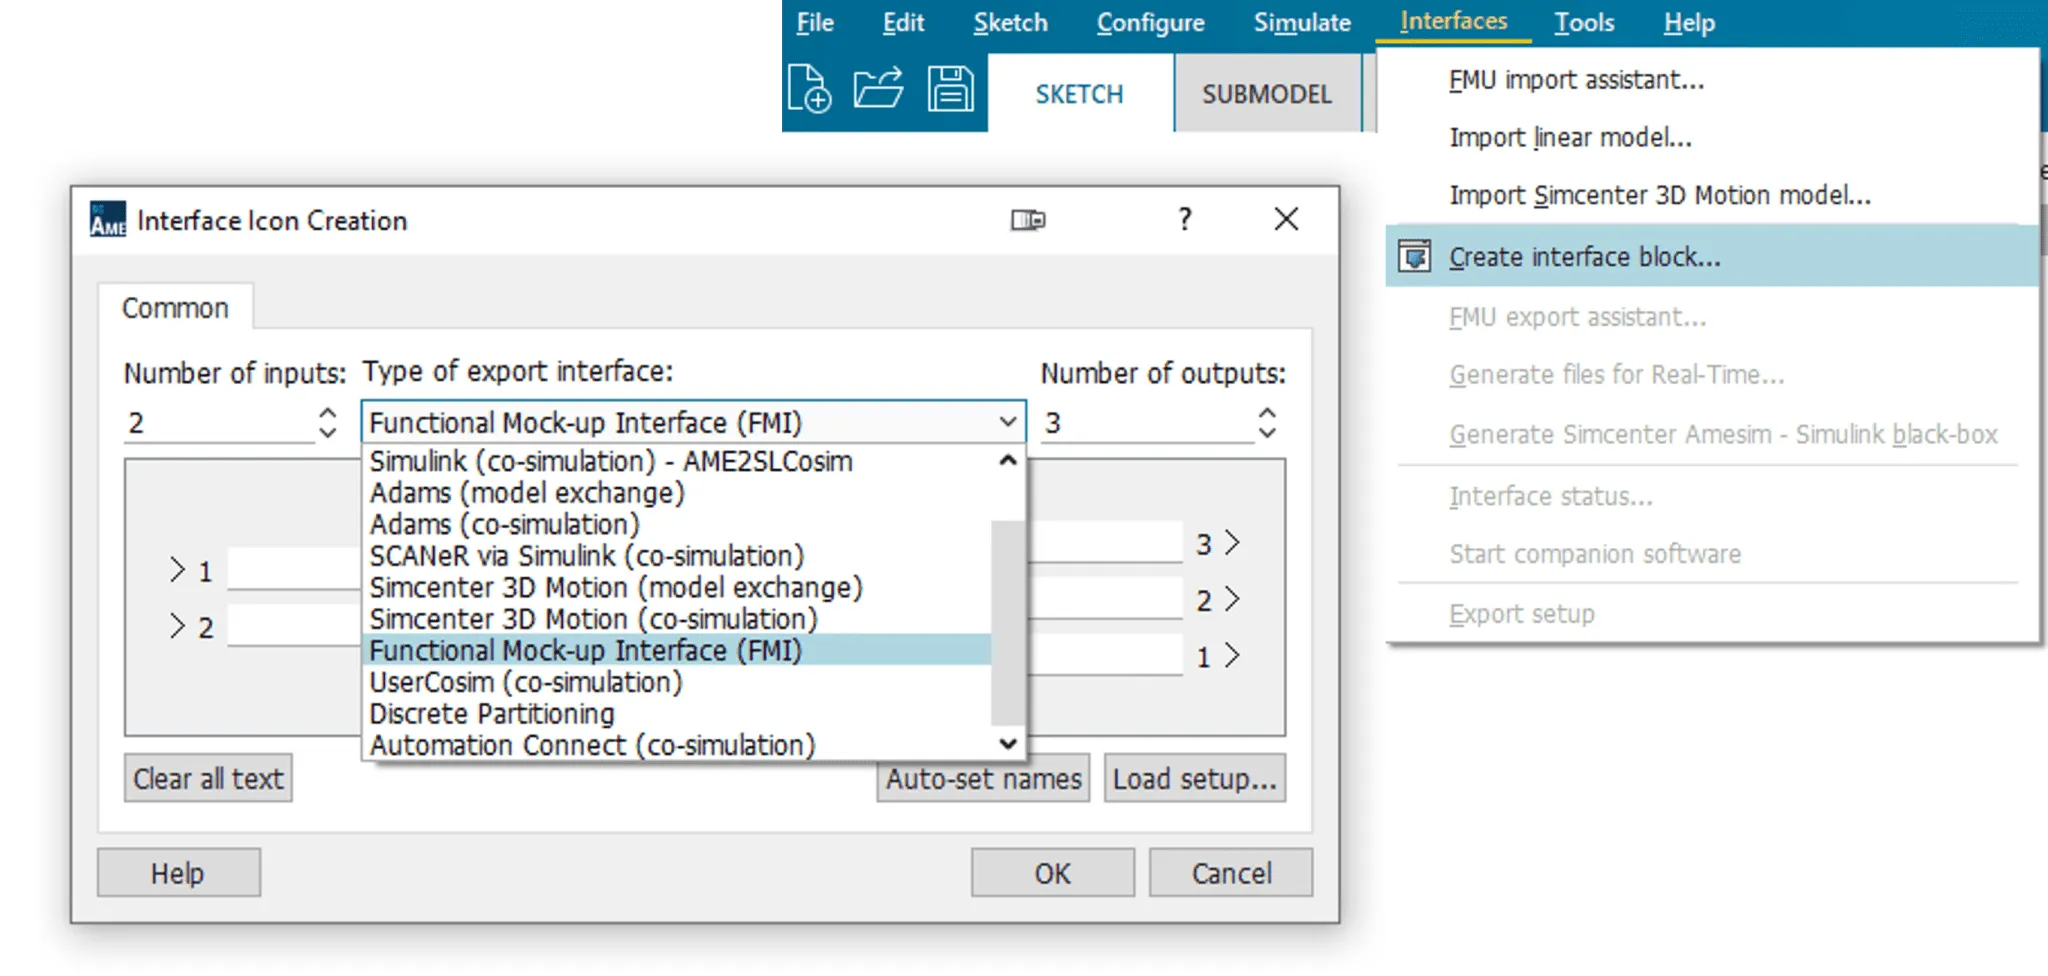Increase the Number of outputs stepper
This screenshot has height=976, width=2048.
1267,412
